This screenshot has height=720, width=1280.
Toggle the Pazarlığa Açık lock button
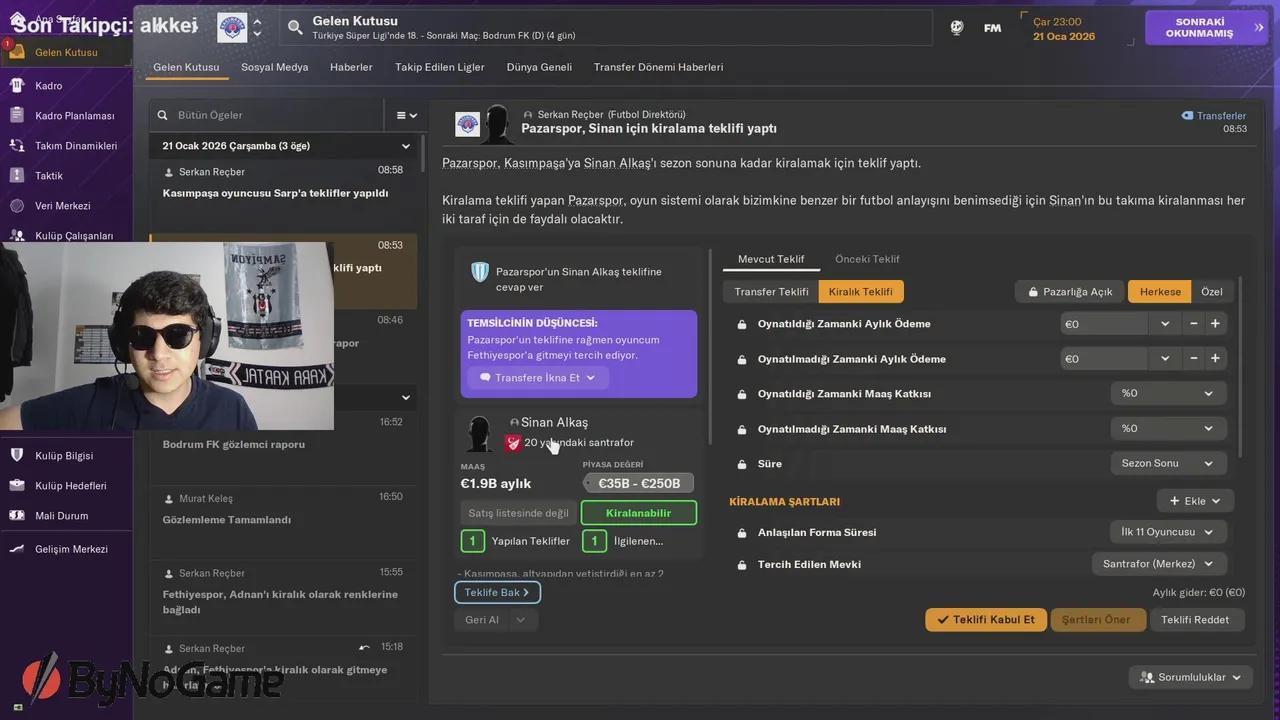pos(1069,292)
